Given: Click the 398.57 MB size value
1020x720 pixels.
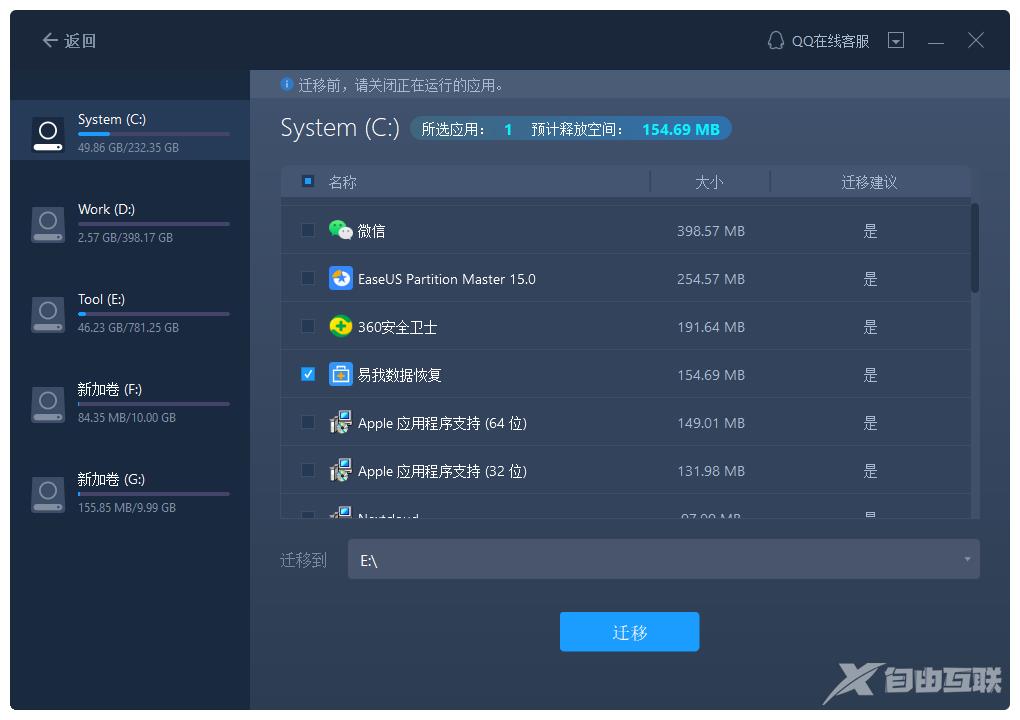Looking at the screenshot, I should (x=710, y=231).
